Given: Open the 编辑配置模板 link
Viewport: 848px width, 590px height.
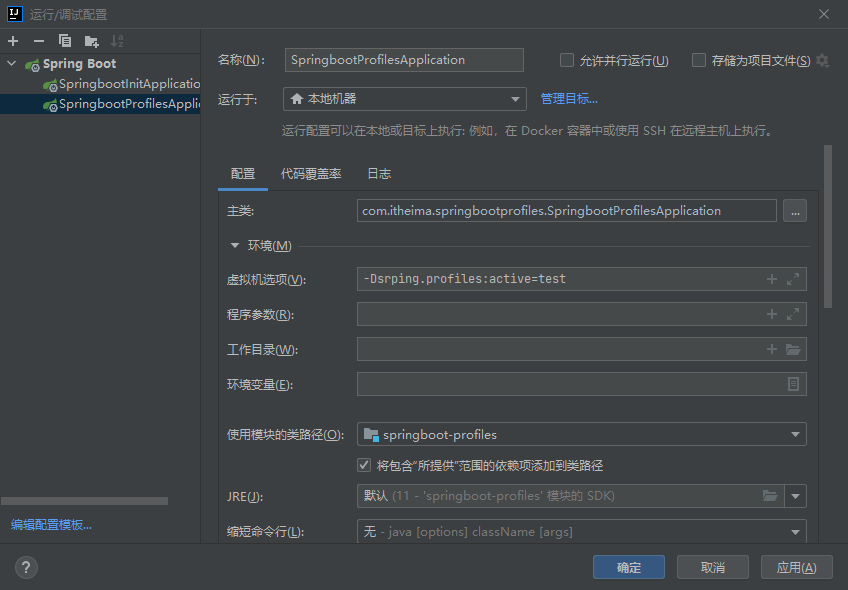Looking at the screenshot, I should [51, 525].
